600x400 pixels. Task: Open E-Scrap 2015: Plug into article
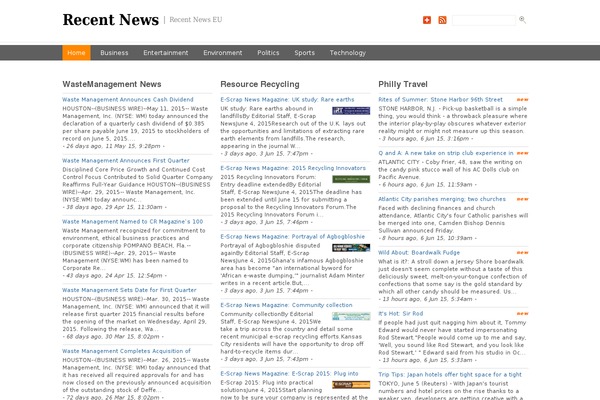(x=289, y=374)
